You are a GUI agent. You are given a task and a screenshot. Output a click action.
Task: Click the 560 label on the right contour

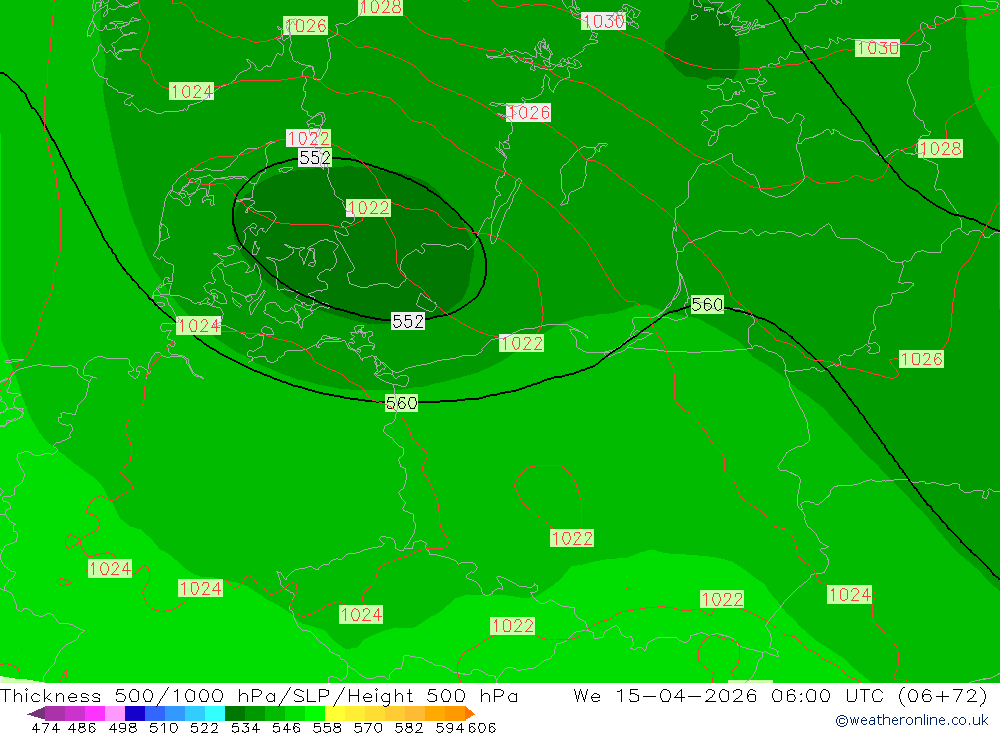pyautogui.click(x=707, y=304)
